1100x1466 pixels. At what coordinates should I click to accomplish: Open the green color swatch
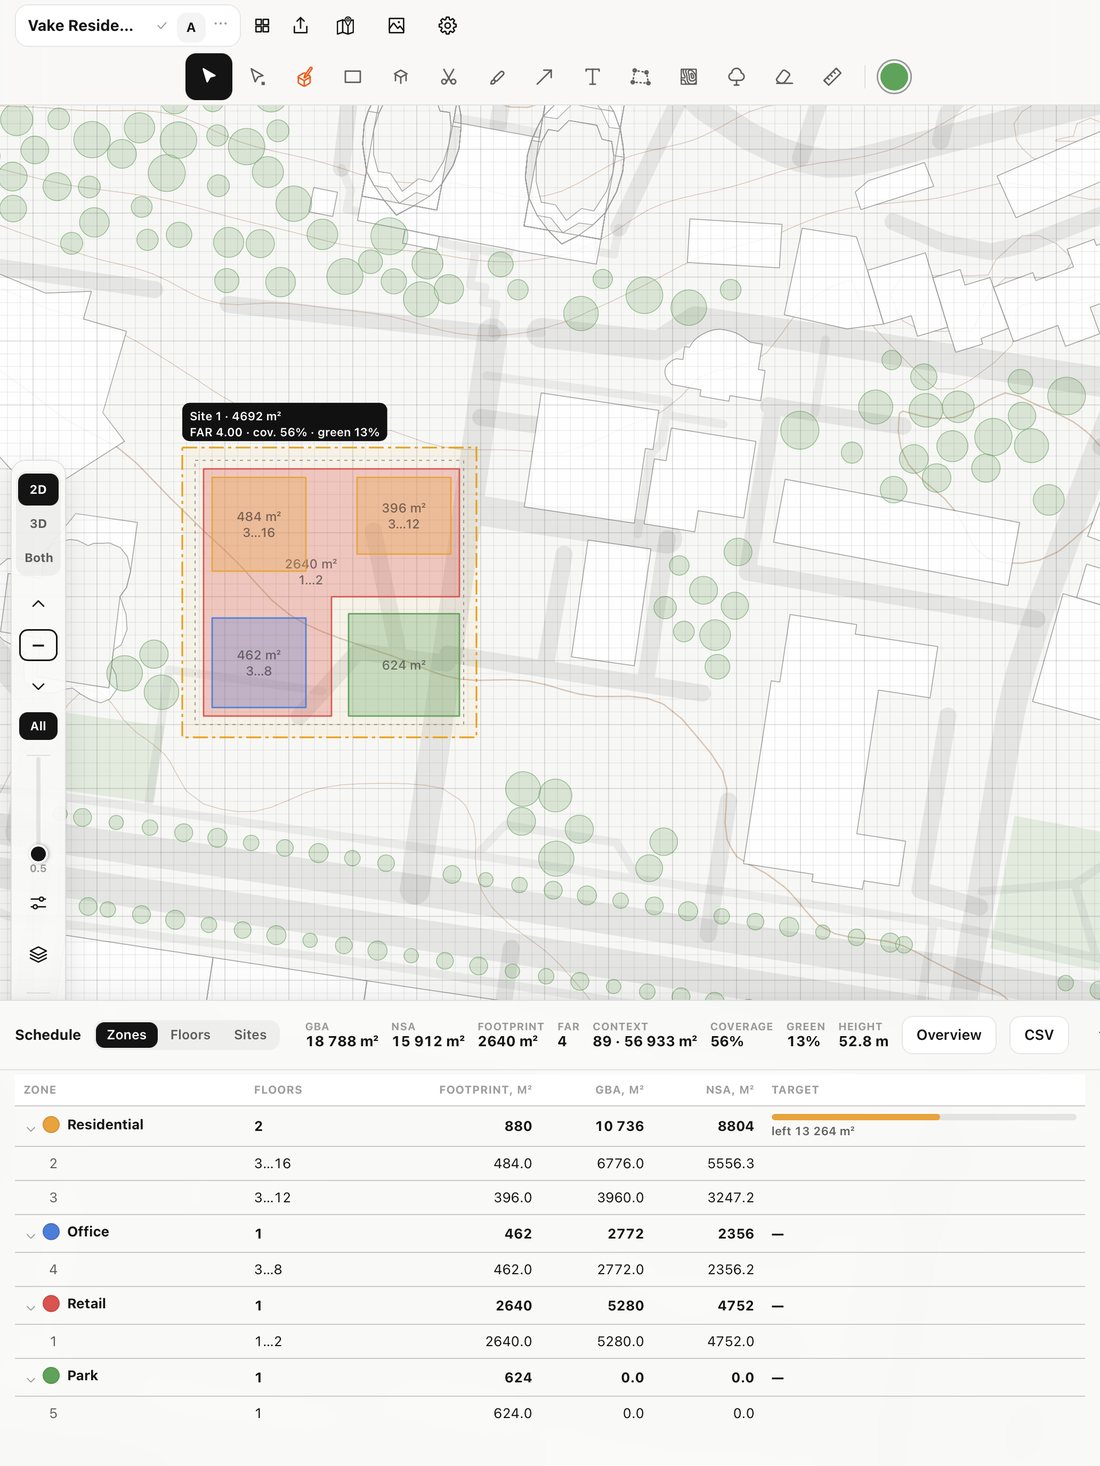tap(894, 77)
